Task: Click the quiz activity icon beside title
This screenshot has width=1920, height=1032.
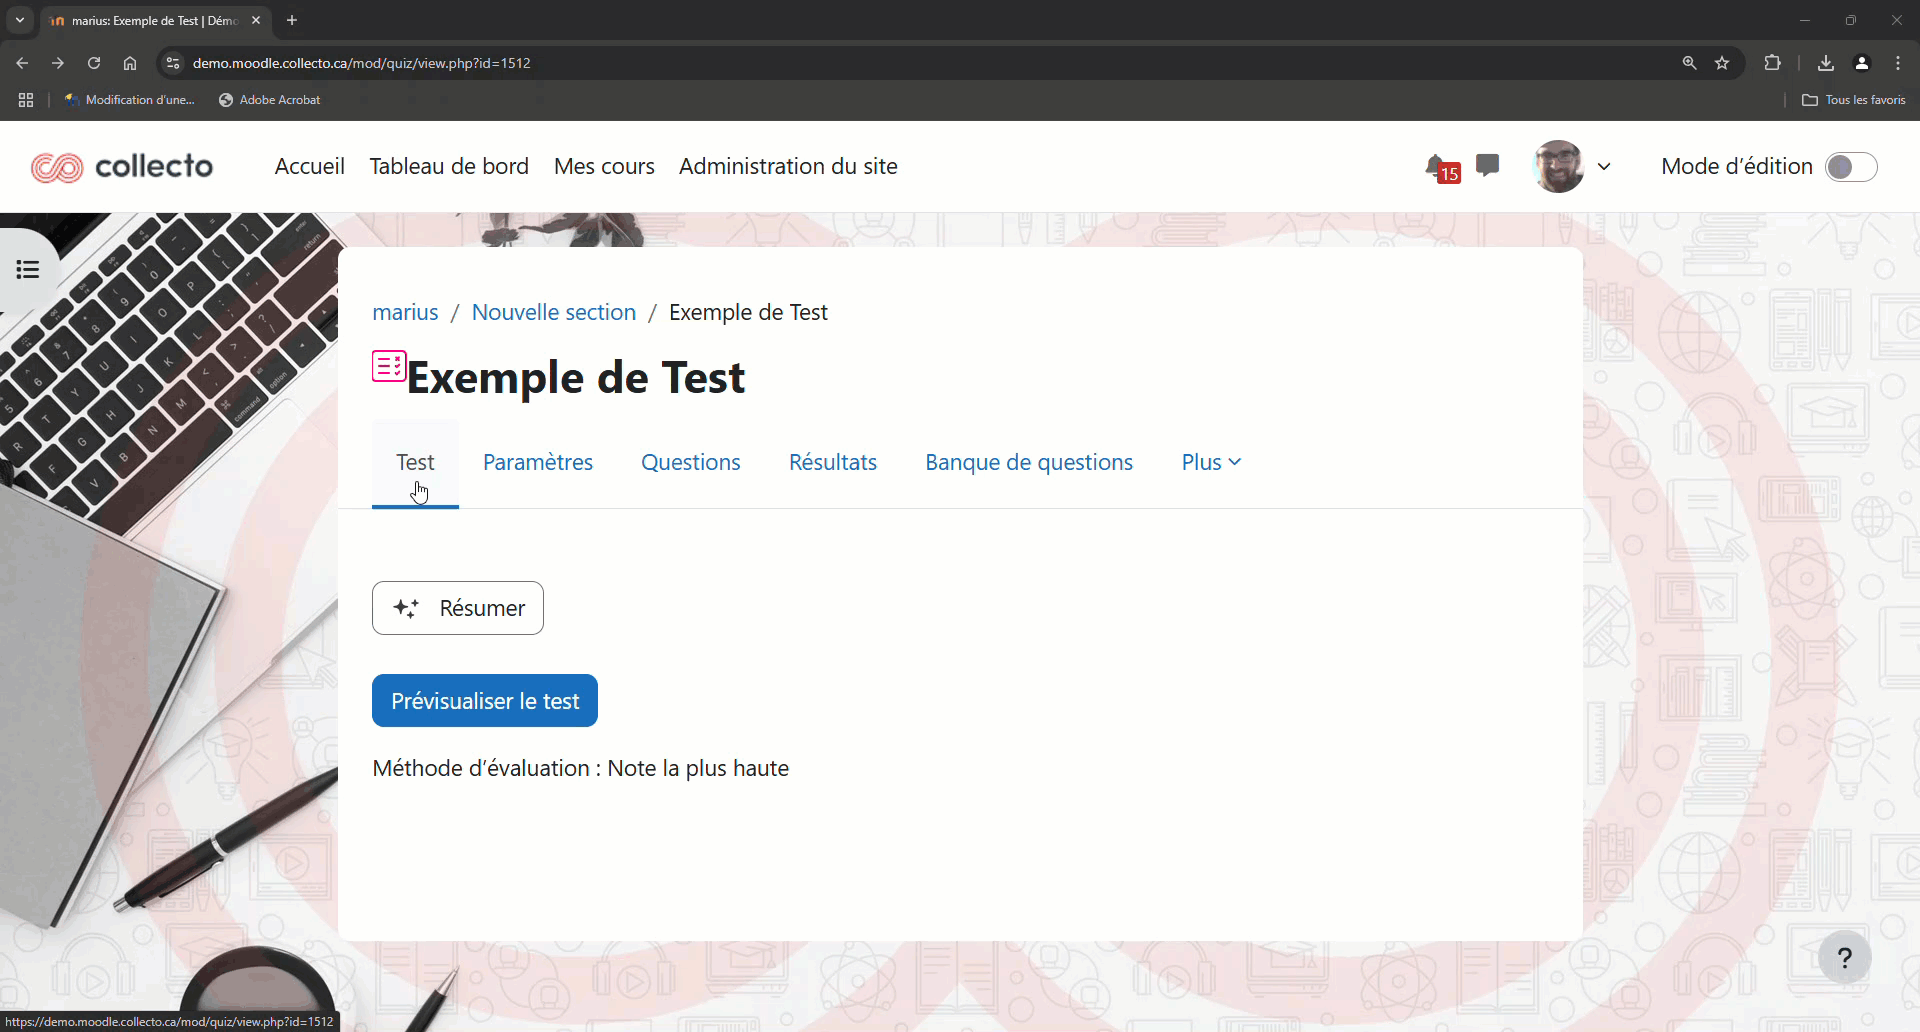Action: click(x=389, y=366)
